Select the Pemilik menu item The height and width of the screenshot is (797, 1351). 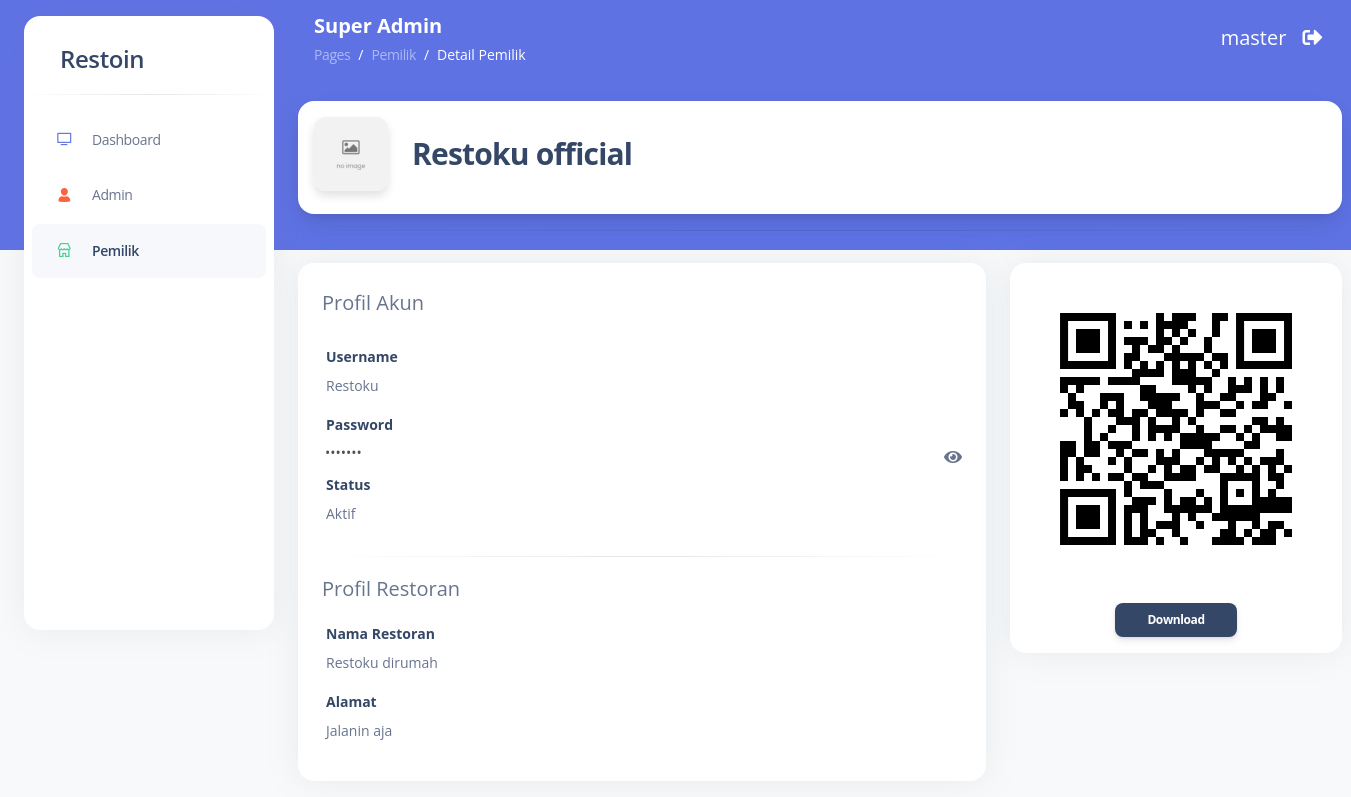(x=116, y=251)
